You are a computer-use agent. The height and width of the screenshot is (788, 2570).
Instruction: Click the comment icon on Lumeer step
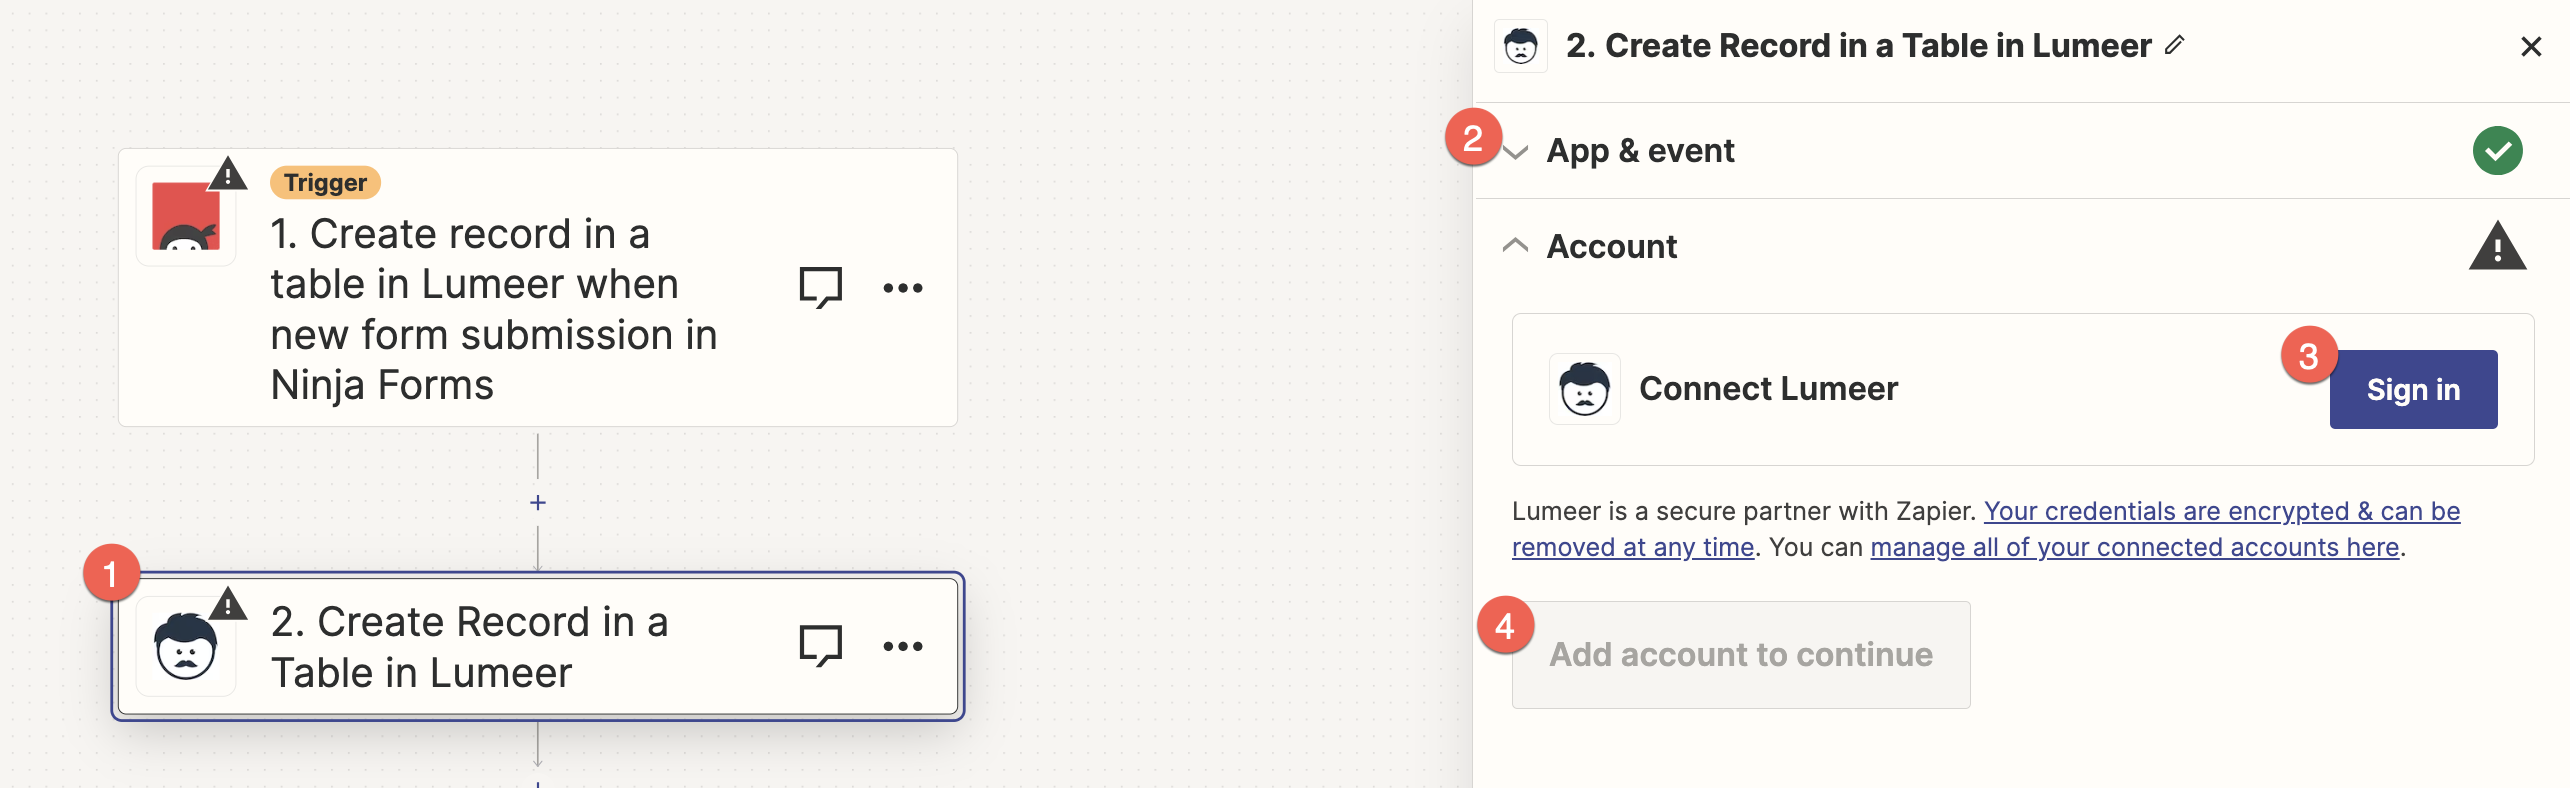[820, 645]
